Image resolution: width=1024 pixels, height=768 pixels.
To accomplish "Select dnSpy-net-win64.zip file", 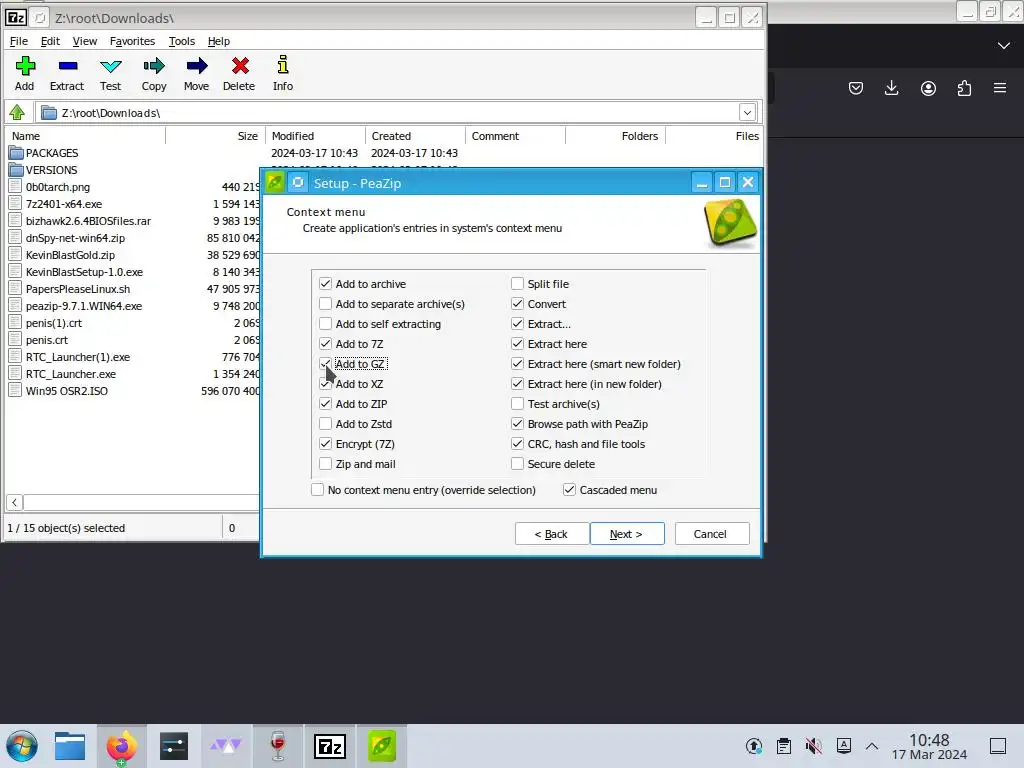I will point(75,238).
